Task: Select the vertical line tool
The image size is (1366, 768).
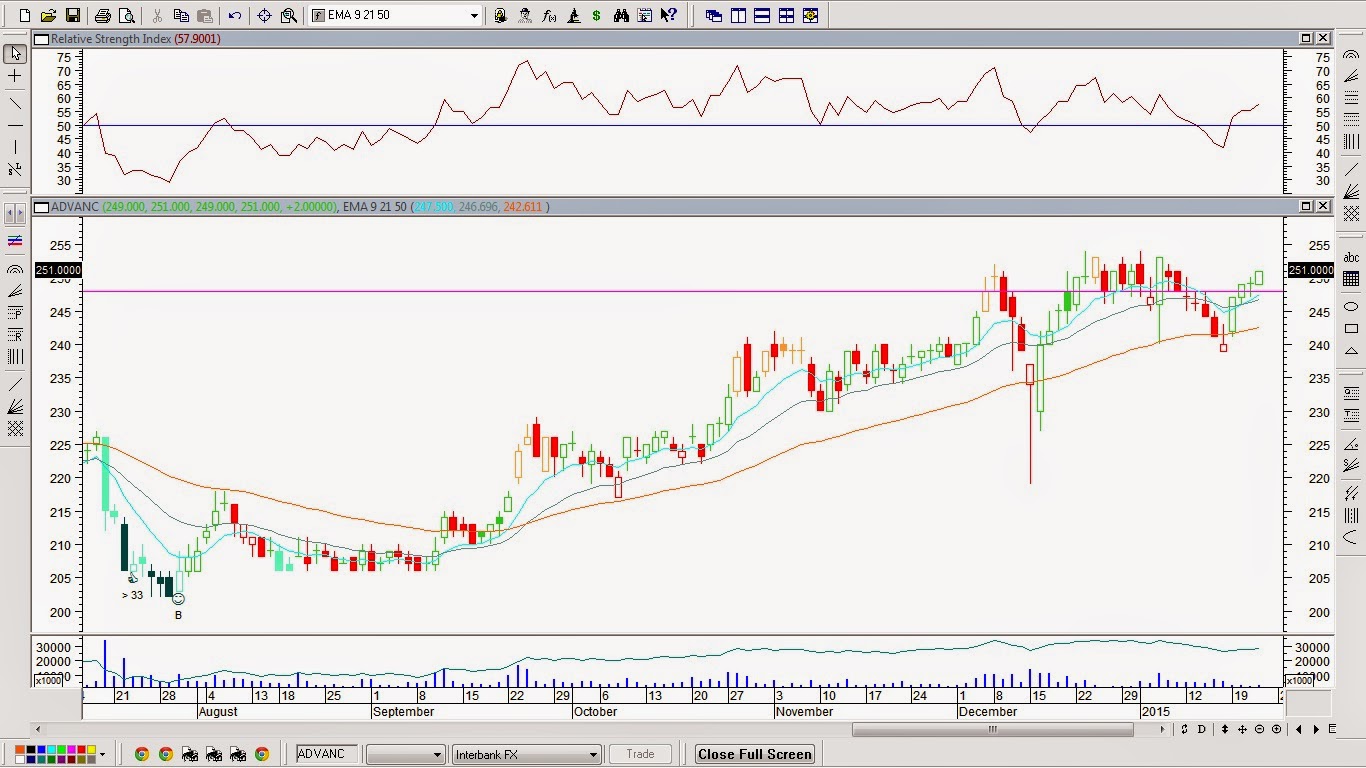Action: (15, 148)
